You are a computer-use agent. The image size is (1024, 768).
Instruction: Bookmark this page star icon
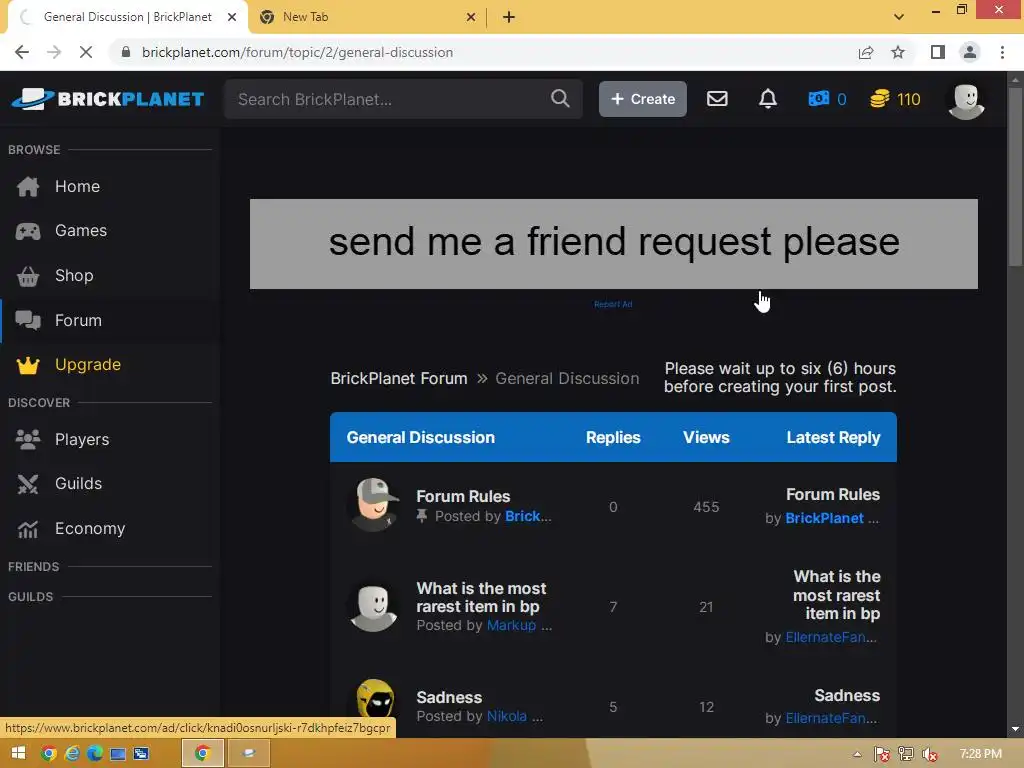coord(898,52)
